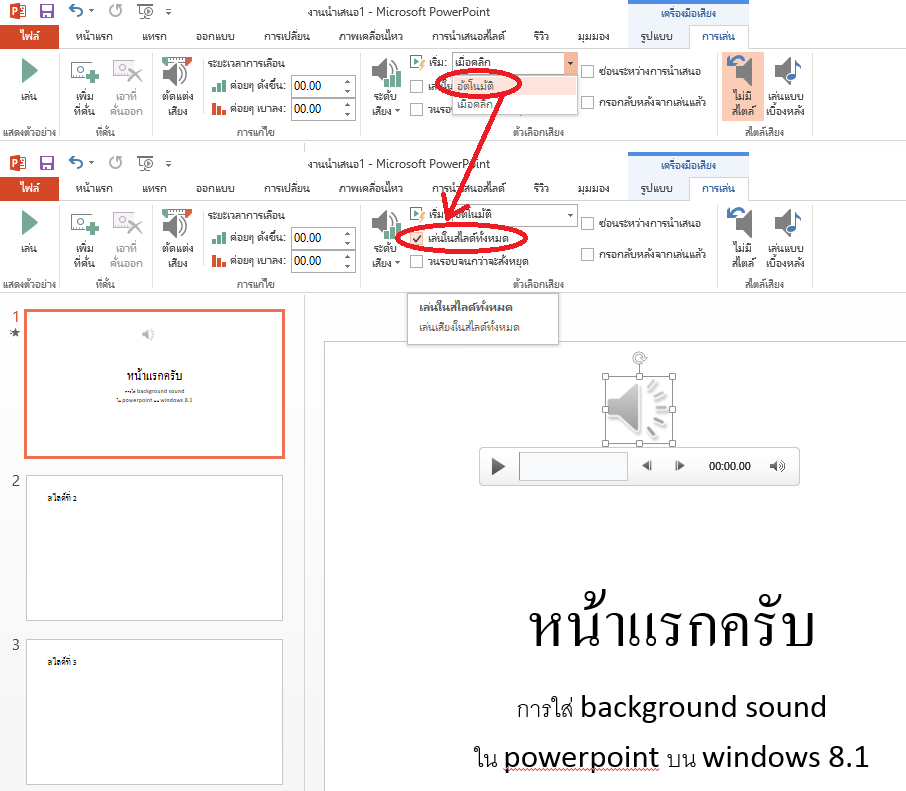Image resolution: width=906 pixels, height=791 pixels.
Task: Click เล่นแบบเบื้องหลัง play in background, upper ribbon
Action: (x=786, y=87)
